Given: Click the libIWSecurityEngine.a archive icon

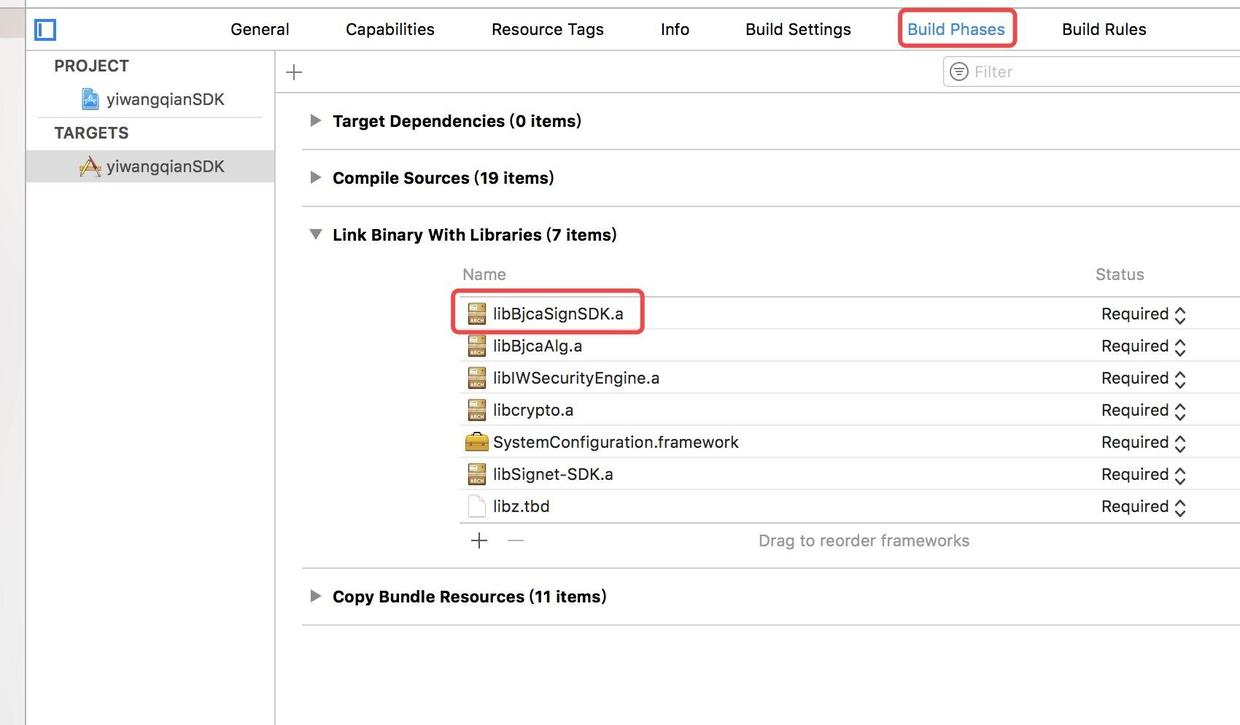Looking at the screenshot, I should [x=477, y=378].
